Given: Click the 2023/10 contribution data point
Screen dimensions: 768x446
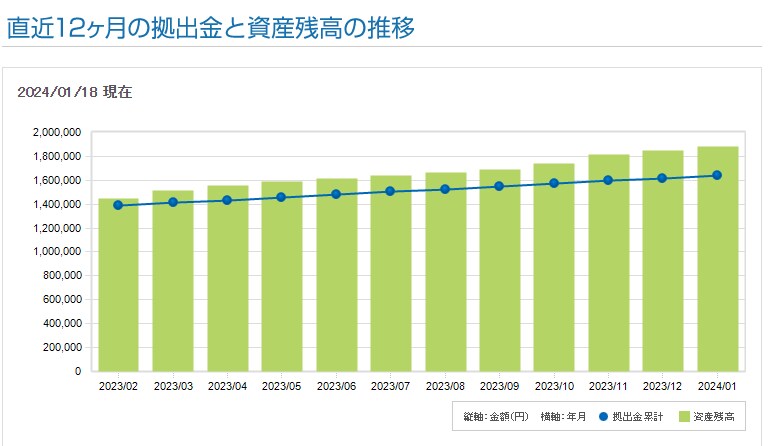Looking at the screenshot, I should tap(554, 184).
